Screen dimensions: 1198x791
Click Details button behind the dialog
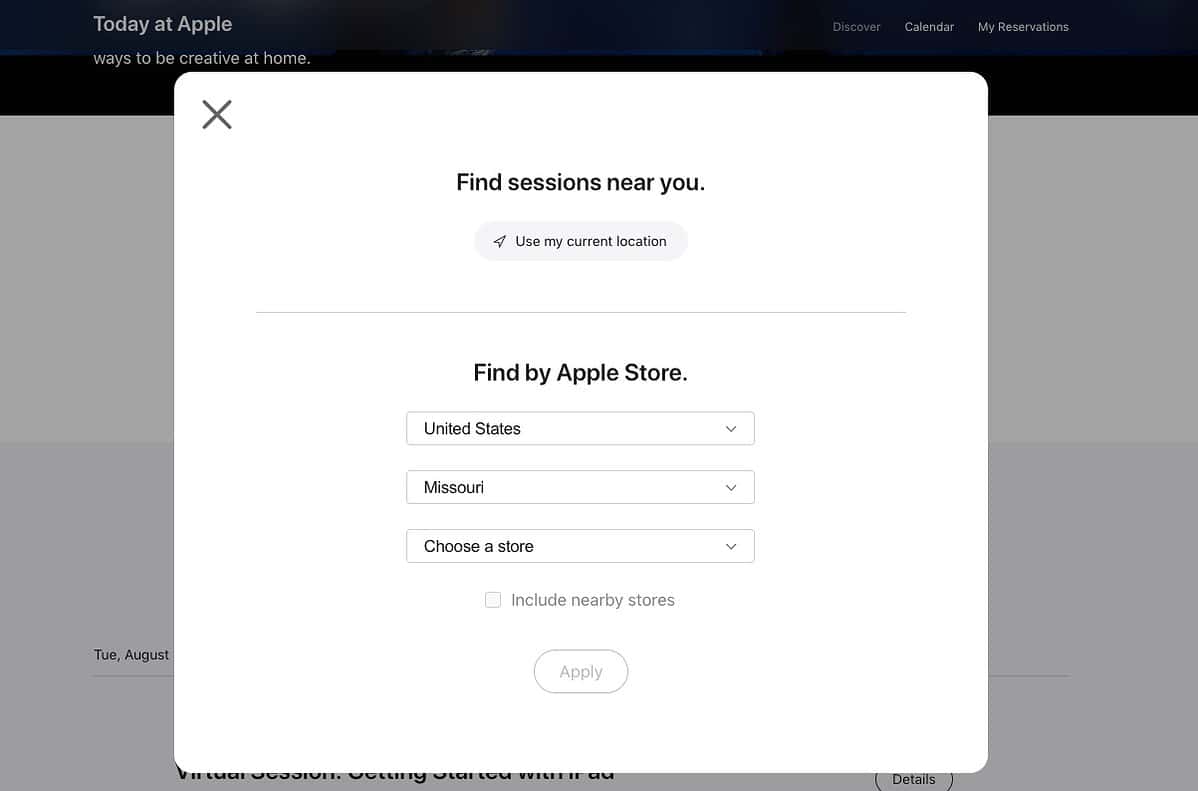[914, 780]
